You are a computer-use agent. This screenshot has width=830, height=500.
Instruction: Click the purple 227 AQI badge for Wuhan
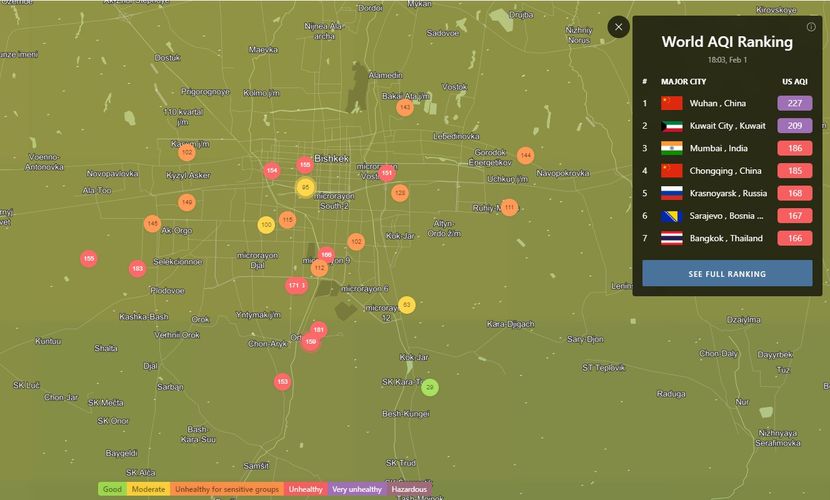(794, 103)
